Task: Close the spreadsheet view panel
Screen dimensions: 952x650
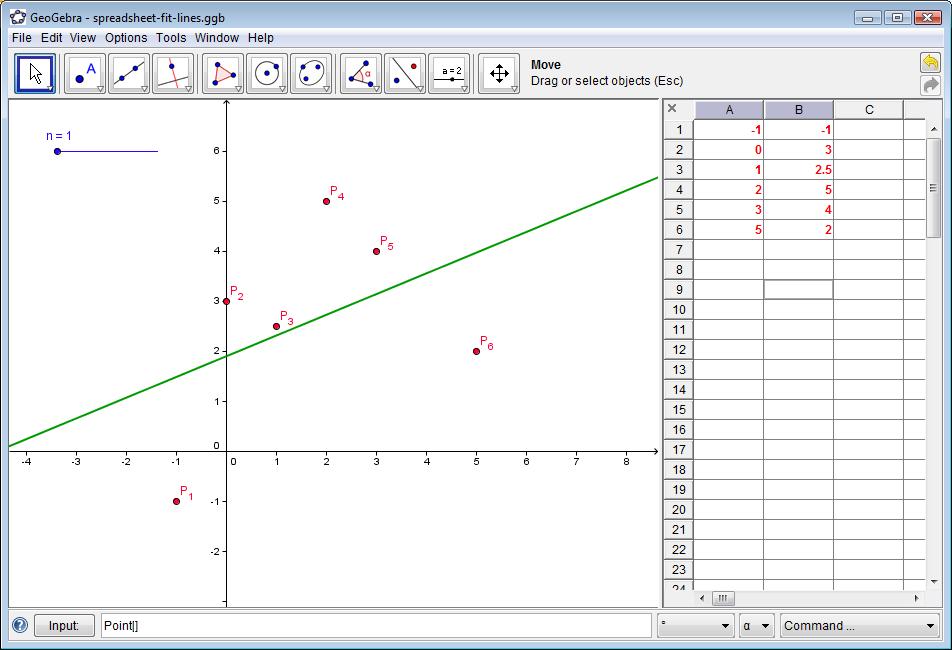Action: (x=672, y=108)
